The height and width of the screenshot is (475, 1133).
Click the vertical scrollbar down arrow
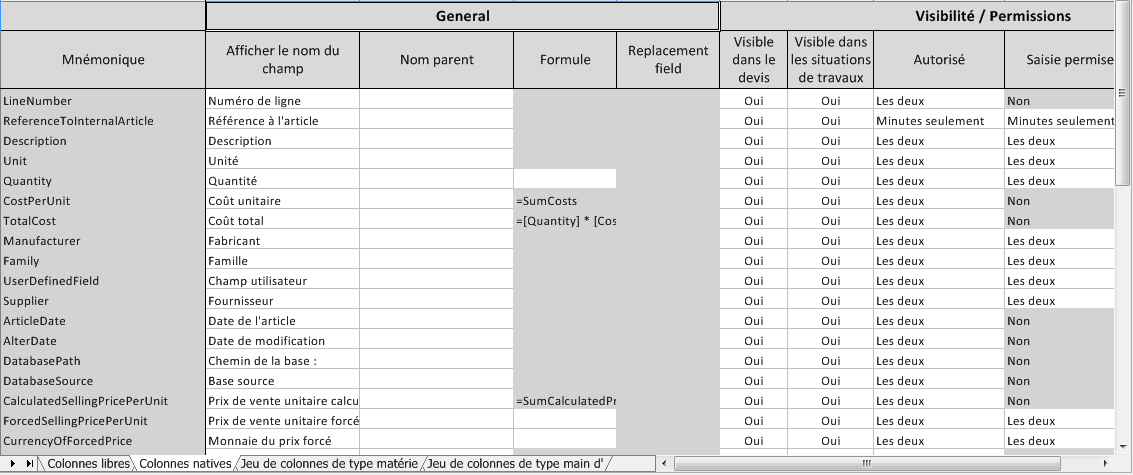pyautogui.click(x=1122, y=447)
